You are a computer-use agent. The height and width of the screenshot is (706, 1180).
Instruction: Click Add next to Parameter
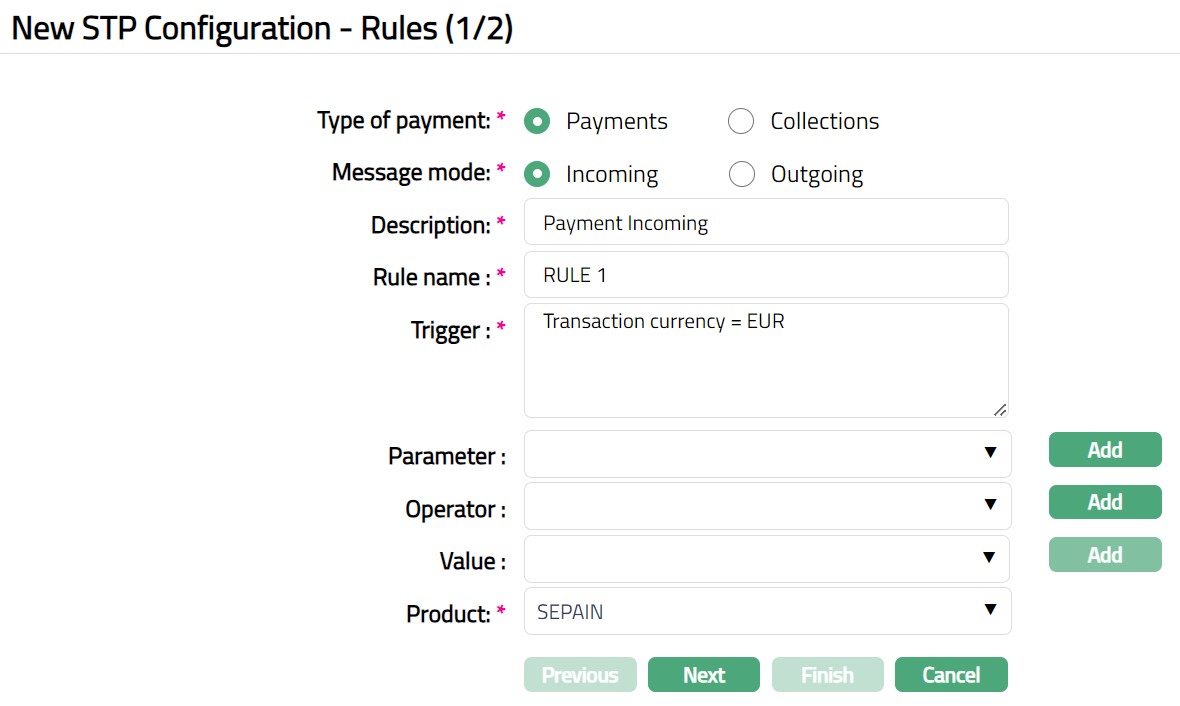[1105, 450]
